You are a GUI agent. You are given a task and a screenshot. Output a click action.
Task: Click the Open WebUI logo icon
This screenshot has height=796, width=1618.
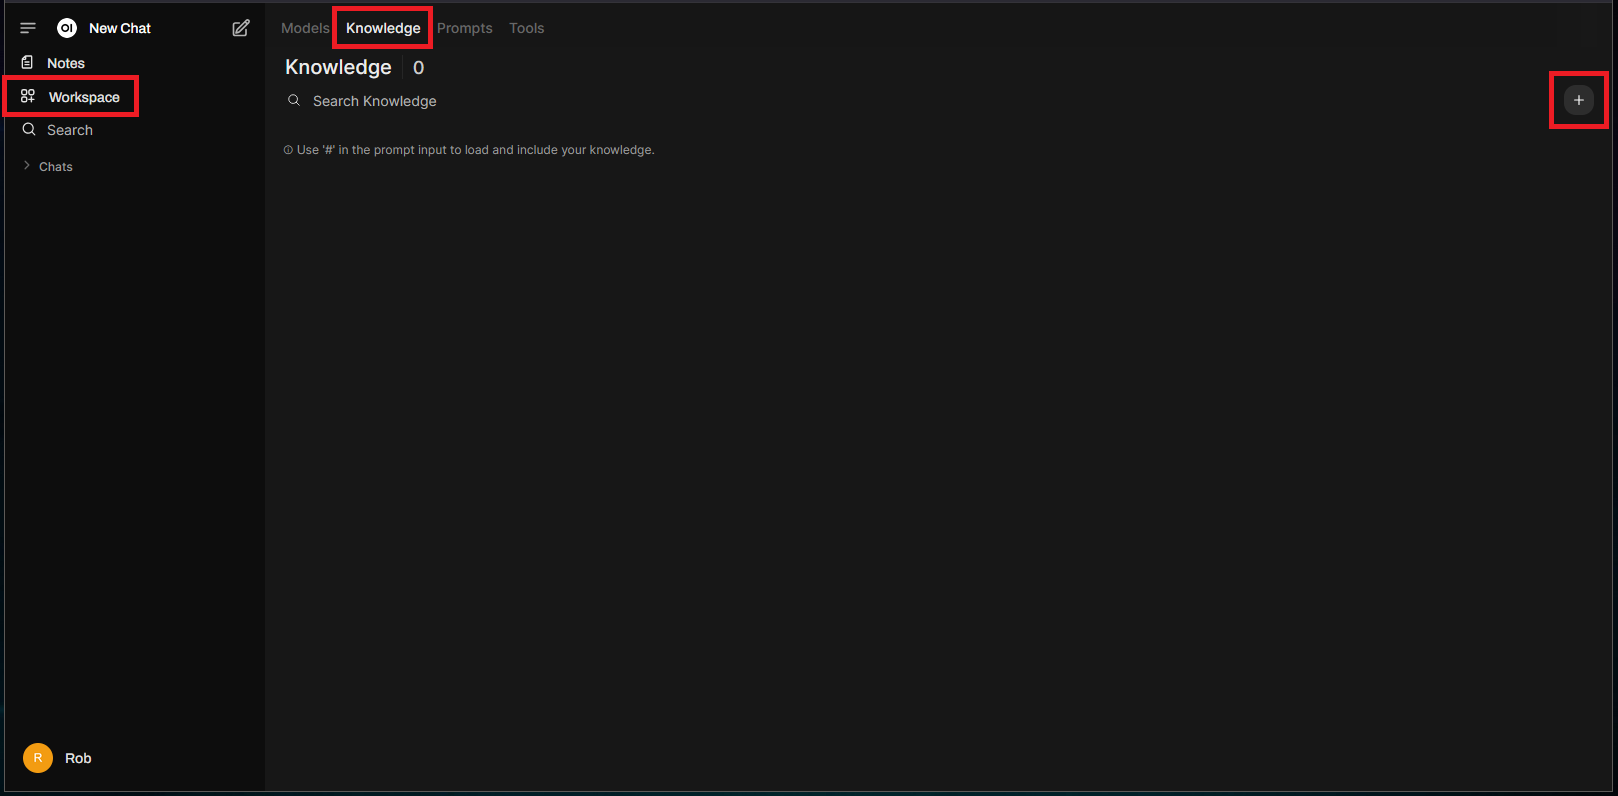pyautogui.click(x=67, y=28)
